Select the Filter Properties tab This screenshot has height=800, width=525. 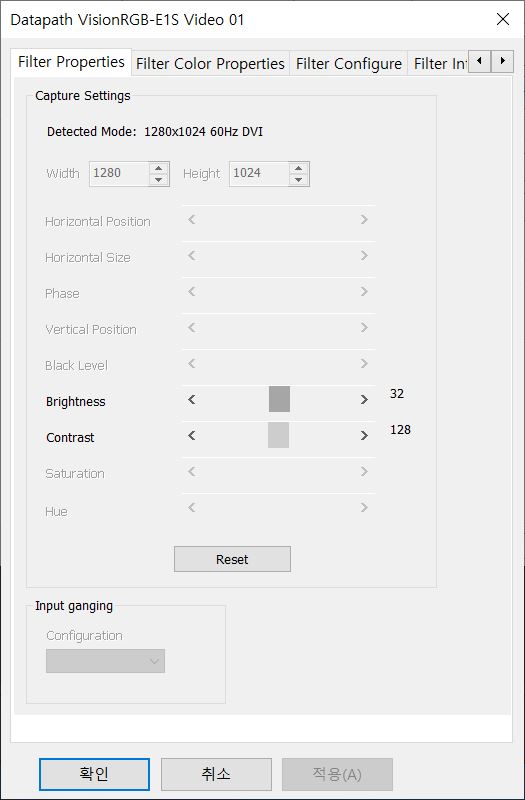click(x=71, y=62)
